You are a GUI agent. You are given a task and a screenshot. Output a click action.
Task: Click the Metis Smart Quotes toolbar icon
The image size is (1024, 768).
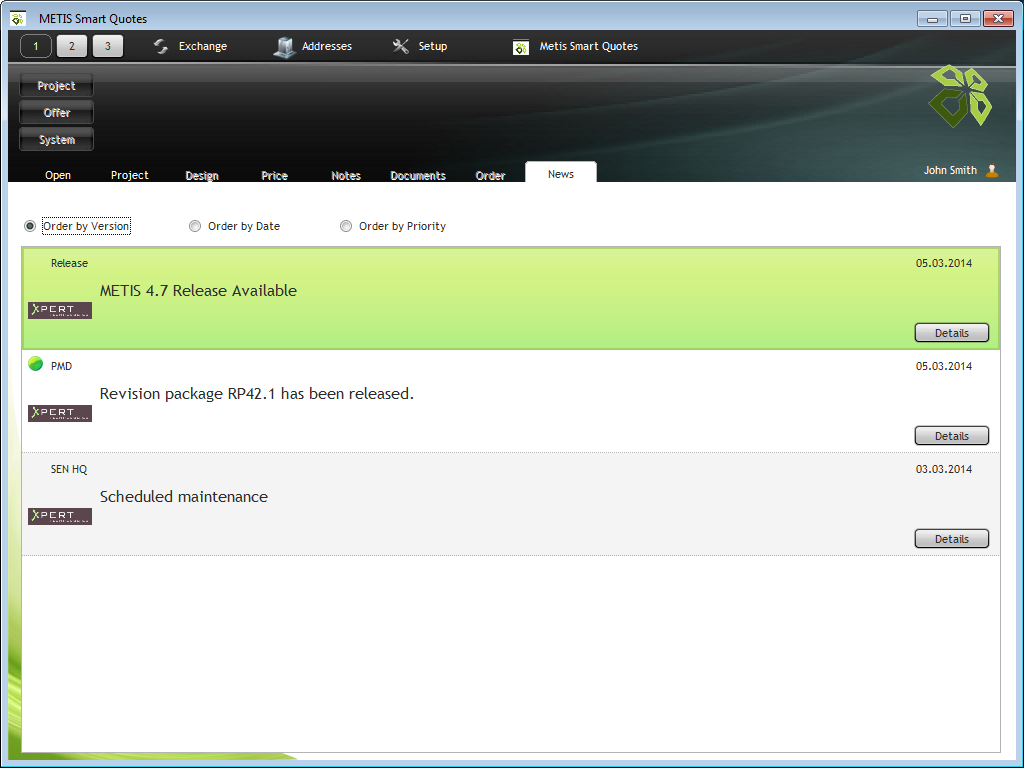(520, 47)
